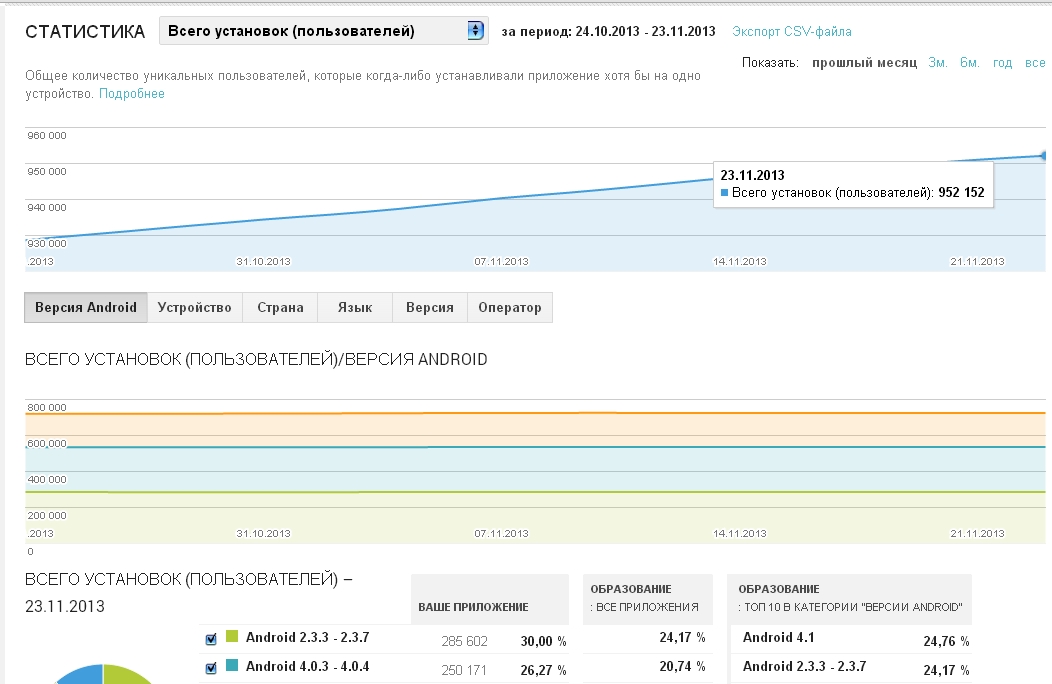Select the Версия Android tab
The width and height of the screenshot is (1052, 684).
[86, 307]
